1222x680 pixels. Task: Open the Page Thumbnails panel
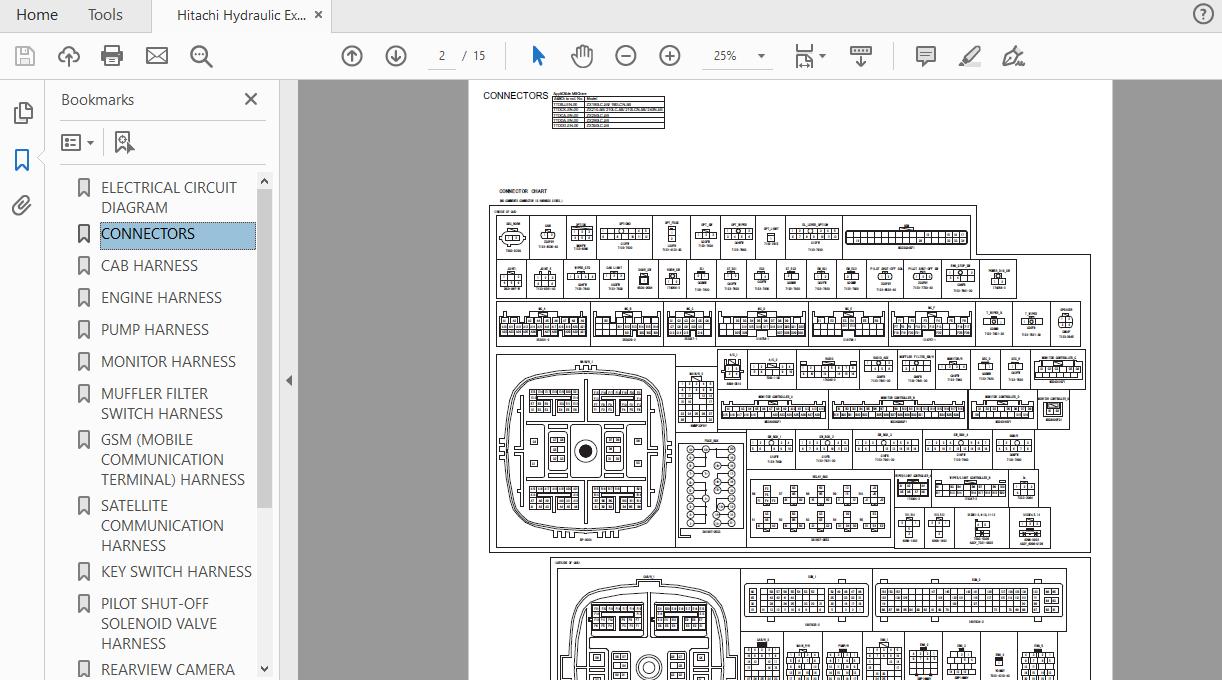pyautogui.click(x=22, y=113)
